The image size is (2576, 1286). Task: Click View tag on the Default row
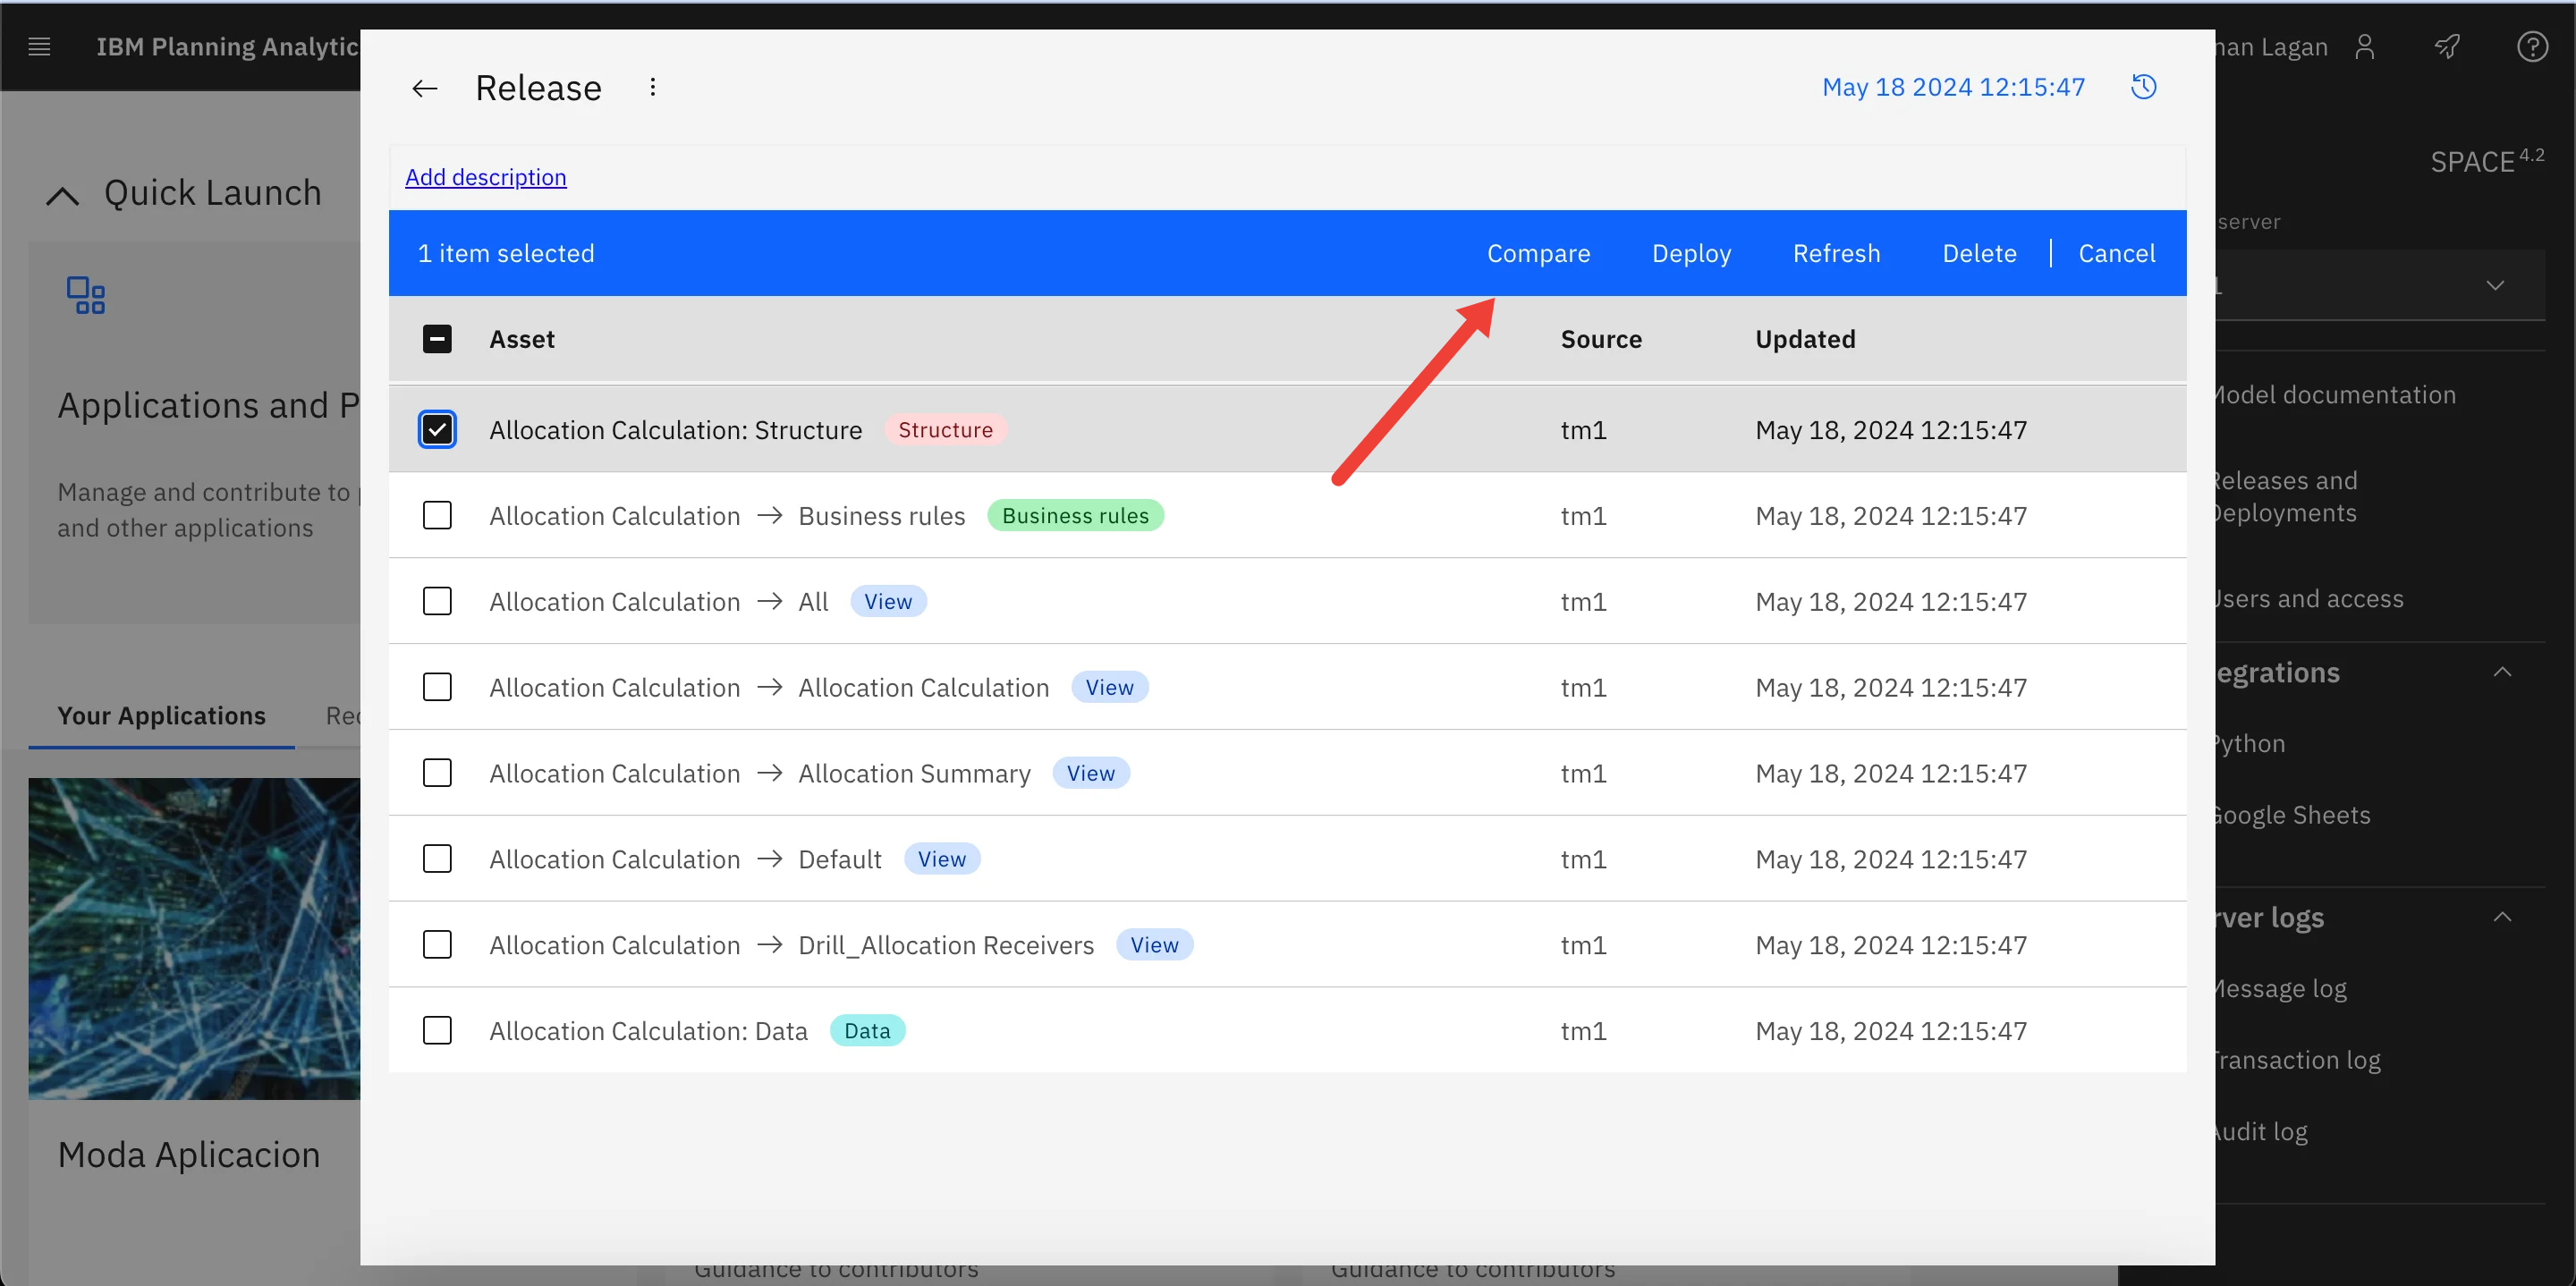pyautogui.click(x=942, y=859)
